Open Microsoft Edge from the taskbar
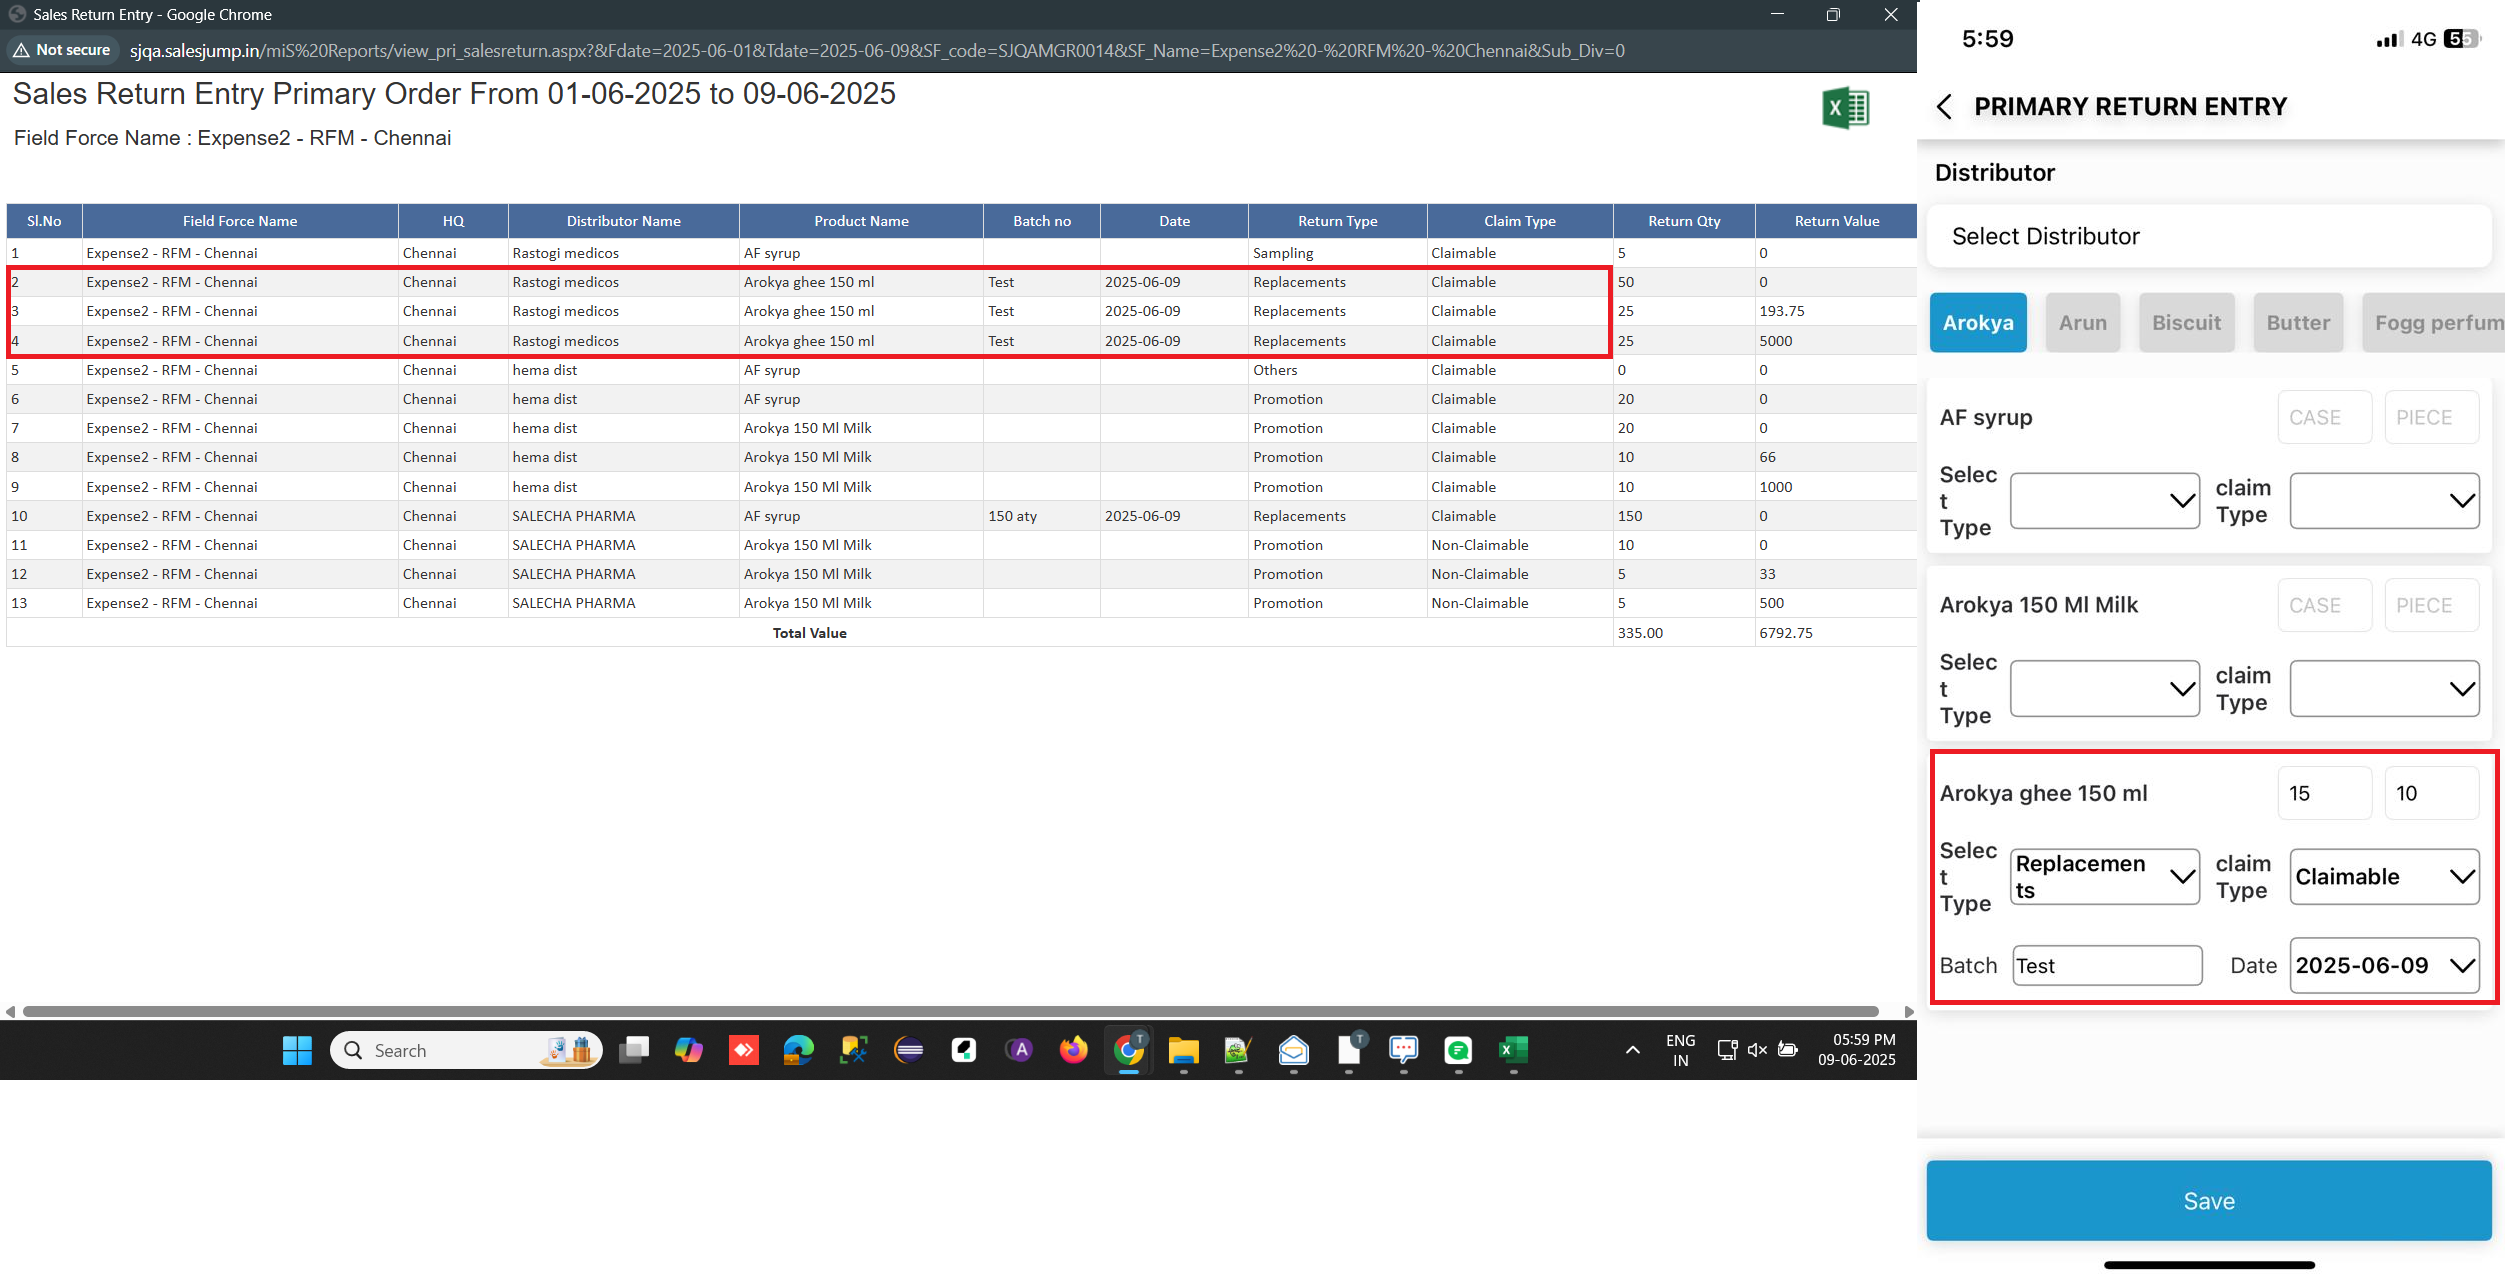This screenshot has width=2505, height=1280. [798, 1050]
